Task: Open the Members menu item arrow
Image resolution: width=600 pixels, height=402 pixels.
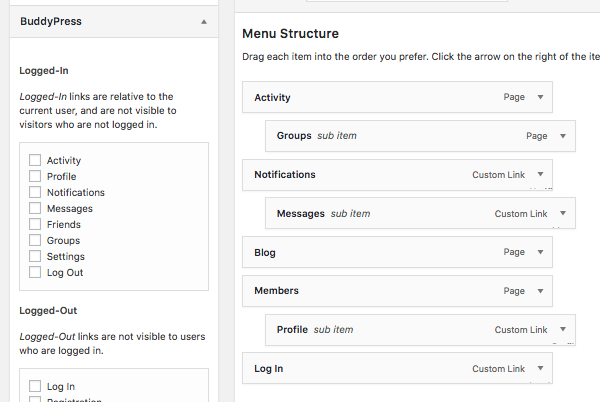Action: 541,291
